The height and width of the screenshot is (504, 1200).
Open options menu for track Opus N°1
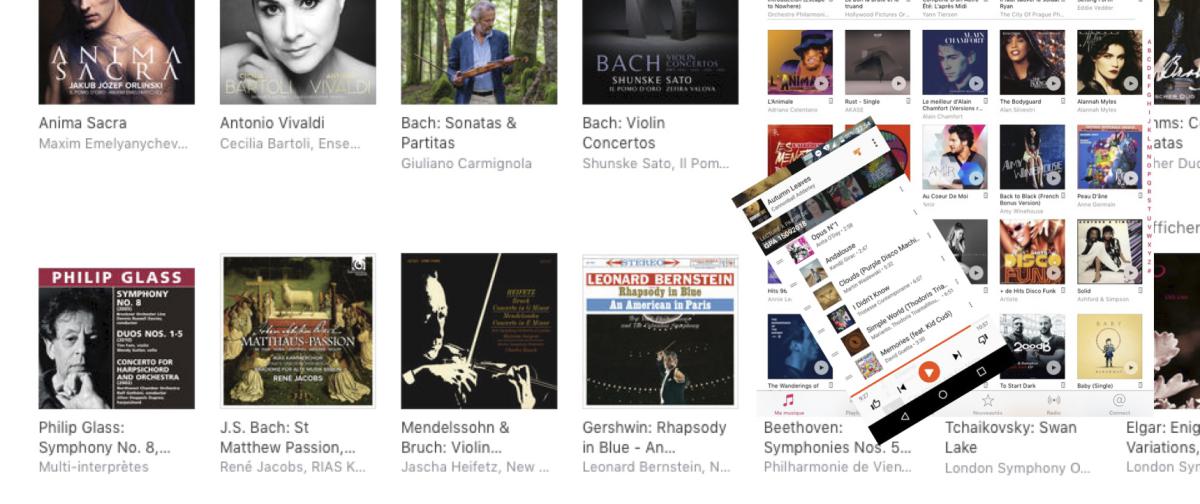click(x=901, y=190)
